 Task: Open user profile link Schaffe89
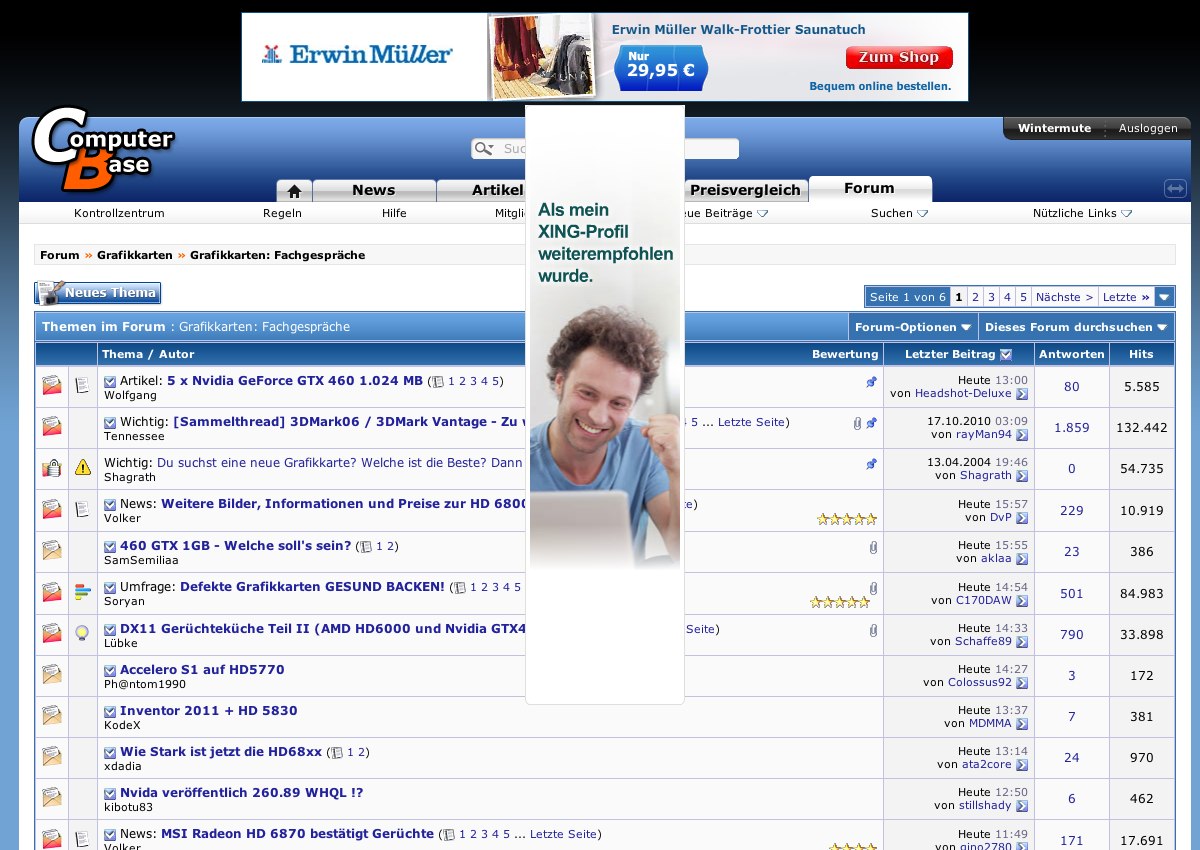coord(984,642)
